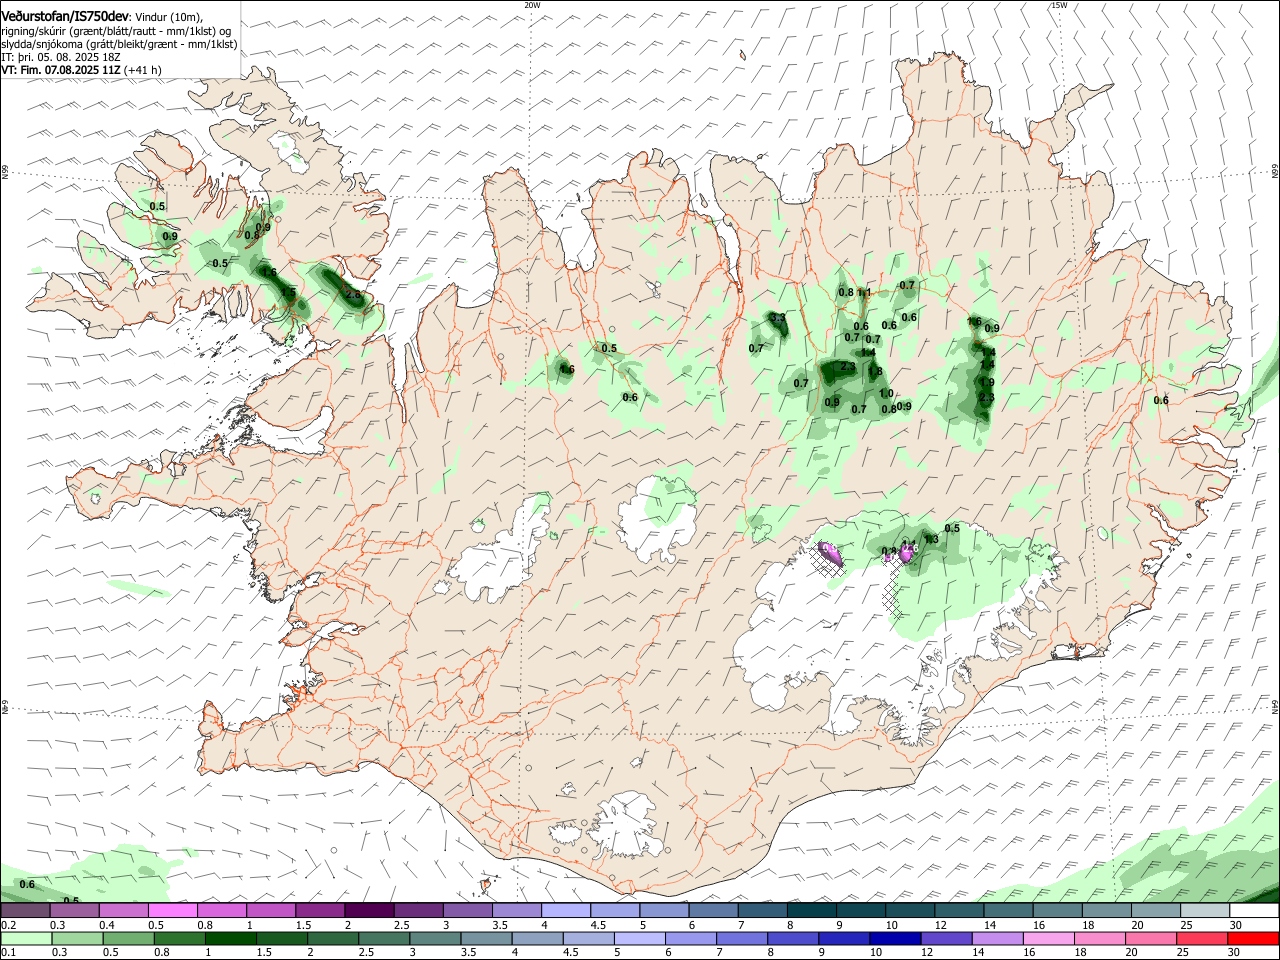Select the darkest purple swatch starting at 2
1280x960 pixels.
pyautogui.click(x=370, y=911)
